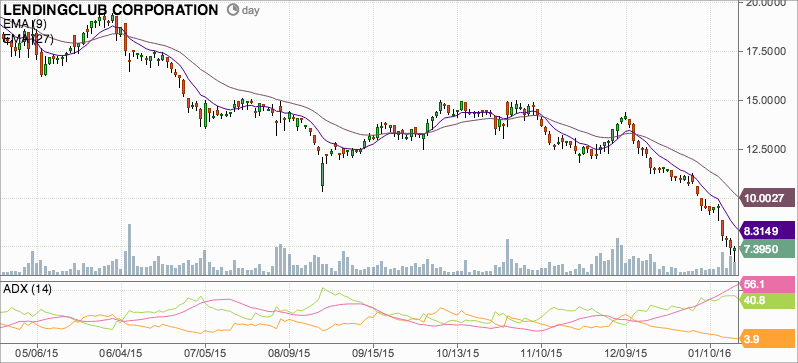This screenshot has width=798, height=363.
Task: Click the day interval label
Action: (250, 10)
